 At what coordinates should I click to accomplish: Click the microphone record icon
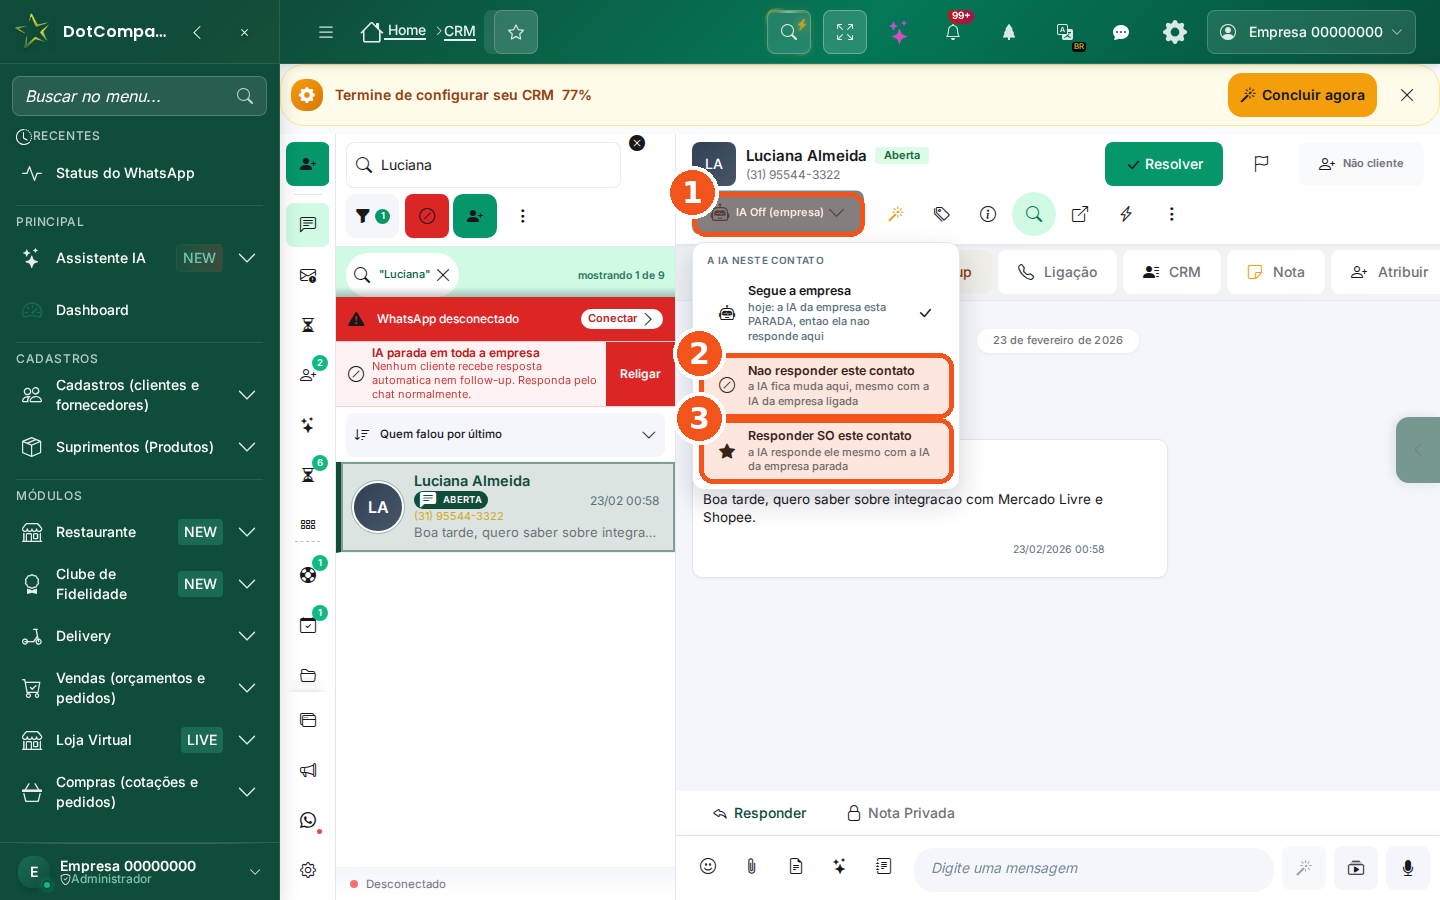(1408, 868)
